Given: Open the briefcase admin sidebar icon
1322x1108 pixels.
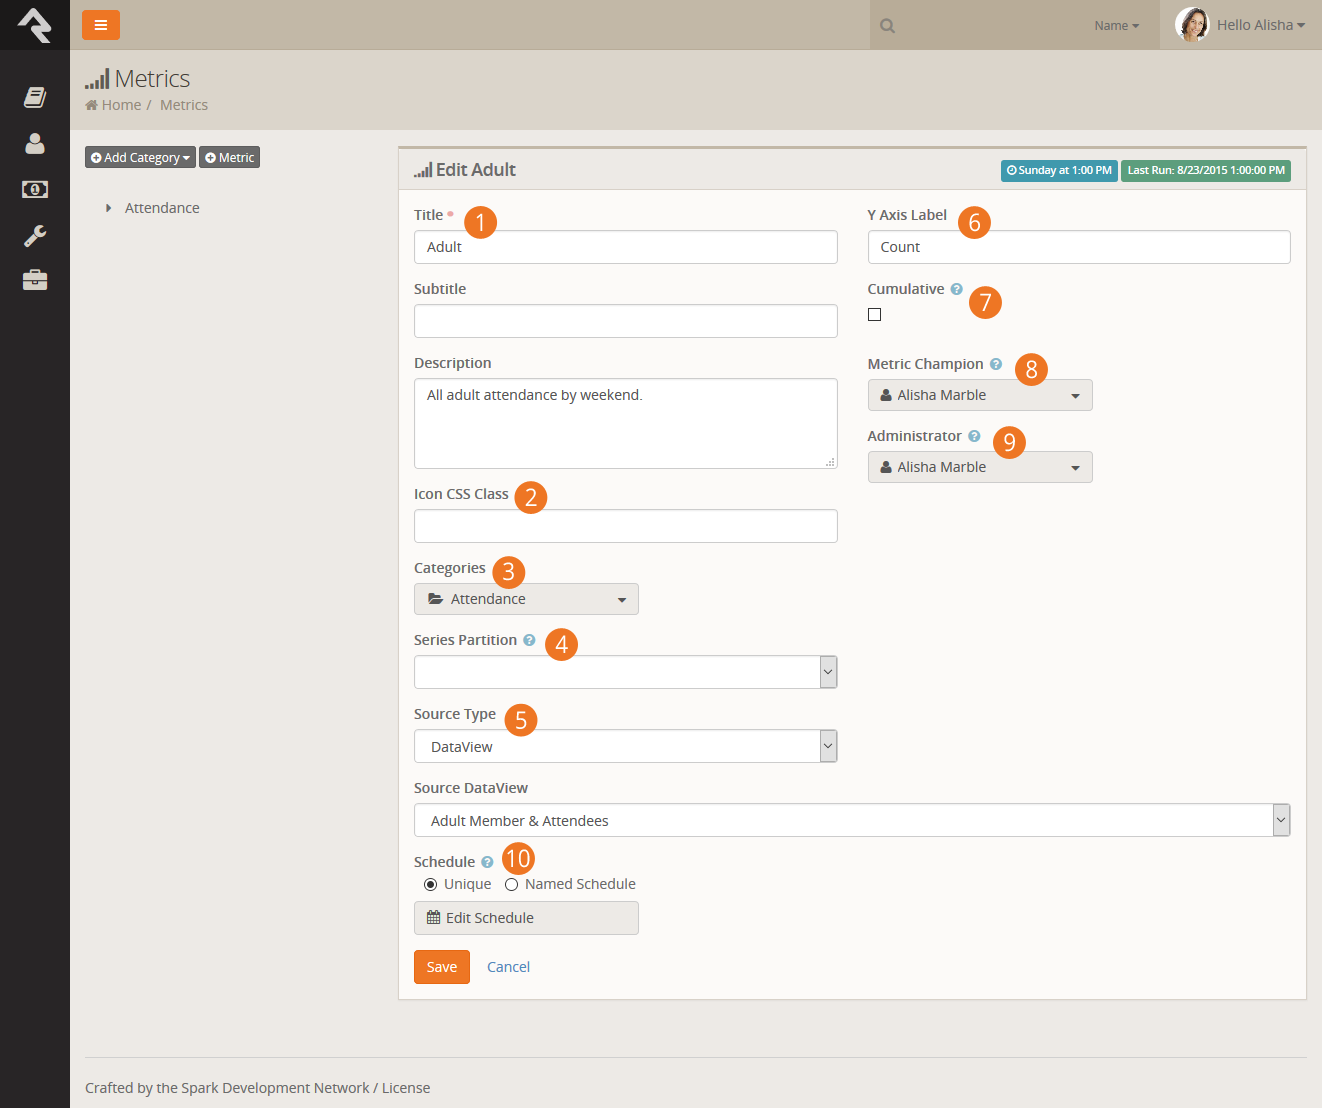Looking at the screenshot, I should (x=35, y=280).
